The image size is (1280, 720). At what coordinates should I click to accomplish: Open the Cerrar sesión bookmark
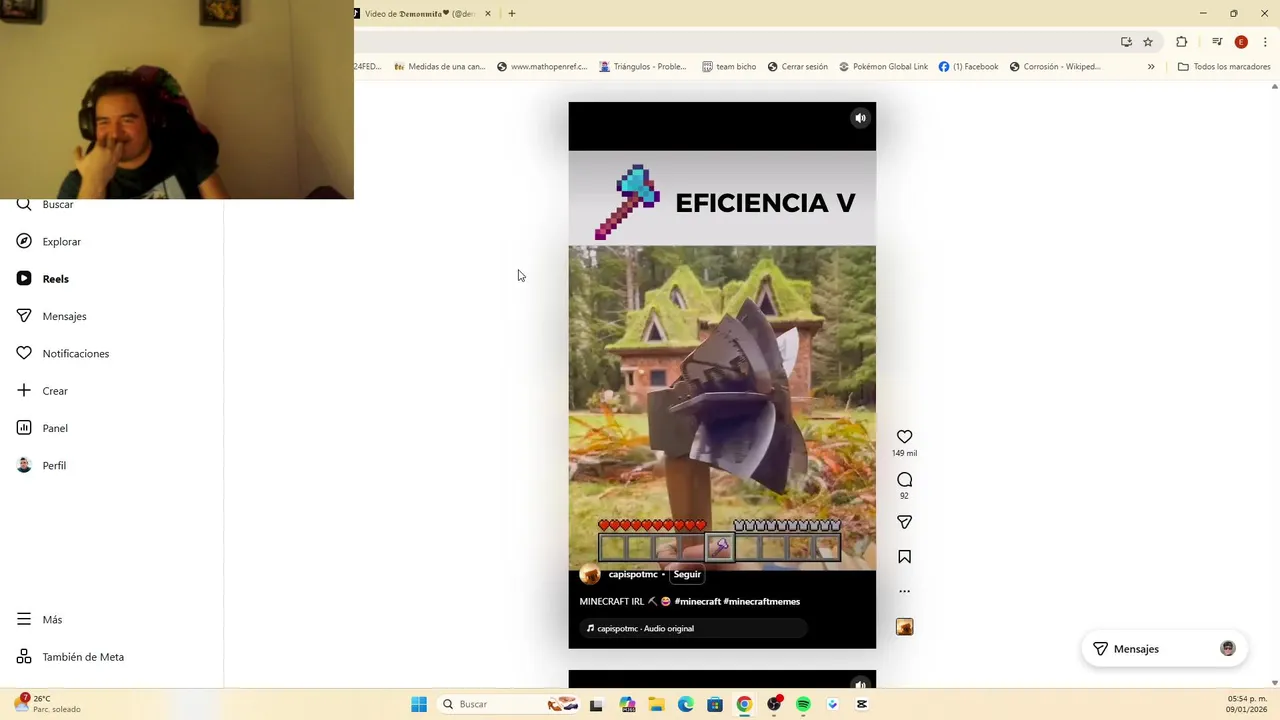click(x=798, y=67)
